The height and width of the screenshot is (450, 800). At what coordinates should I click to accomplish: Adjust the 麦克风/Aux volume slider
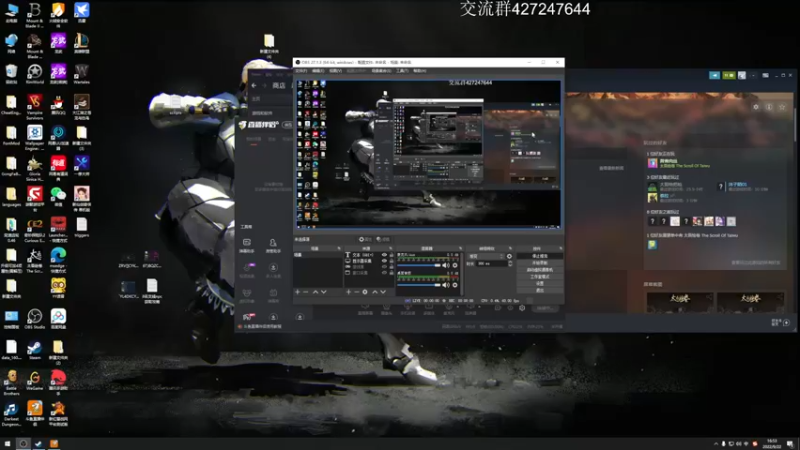click(x=419, y=265)
